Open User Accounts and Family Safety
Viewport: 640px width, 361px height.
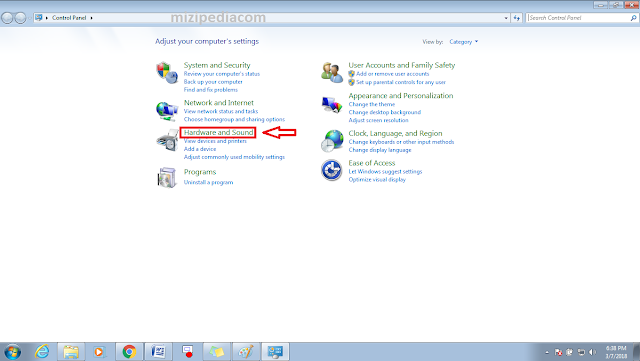[402, 65]
